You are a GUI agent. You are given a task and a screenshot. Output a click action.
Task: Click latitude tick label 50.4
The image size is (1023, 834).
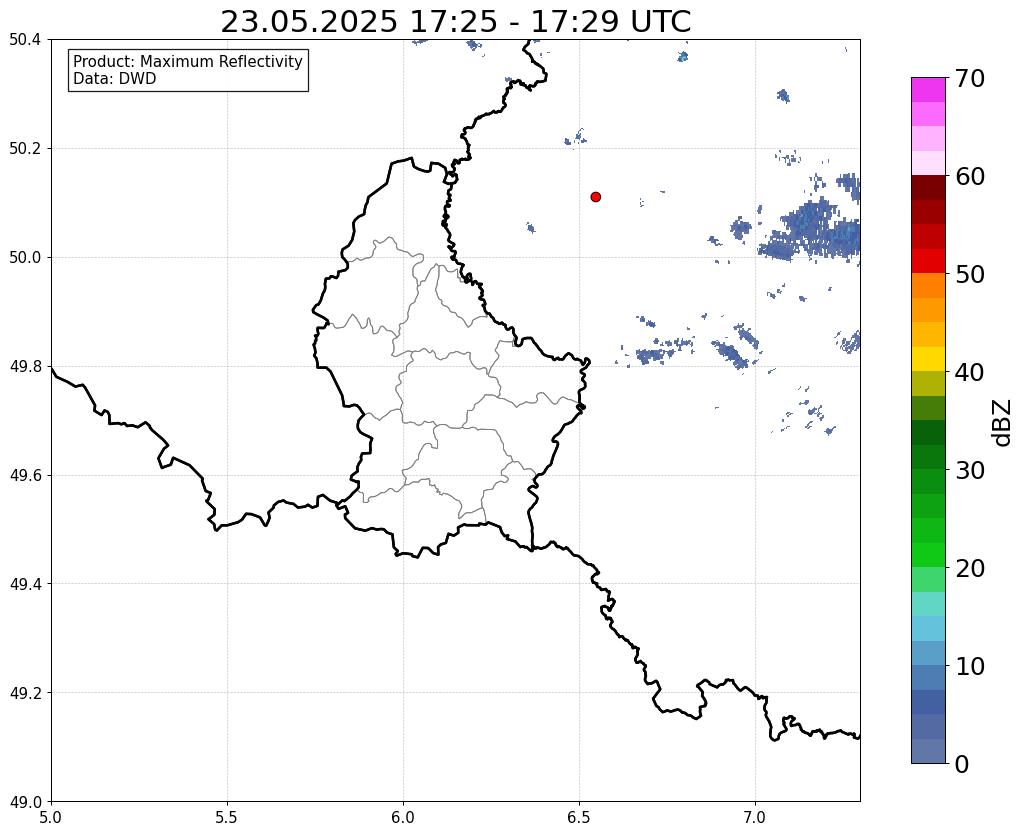click(x=25, y=40)
